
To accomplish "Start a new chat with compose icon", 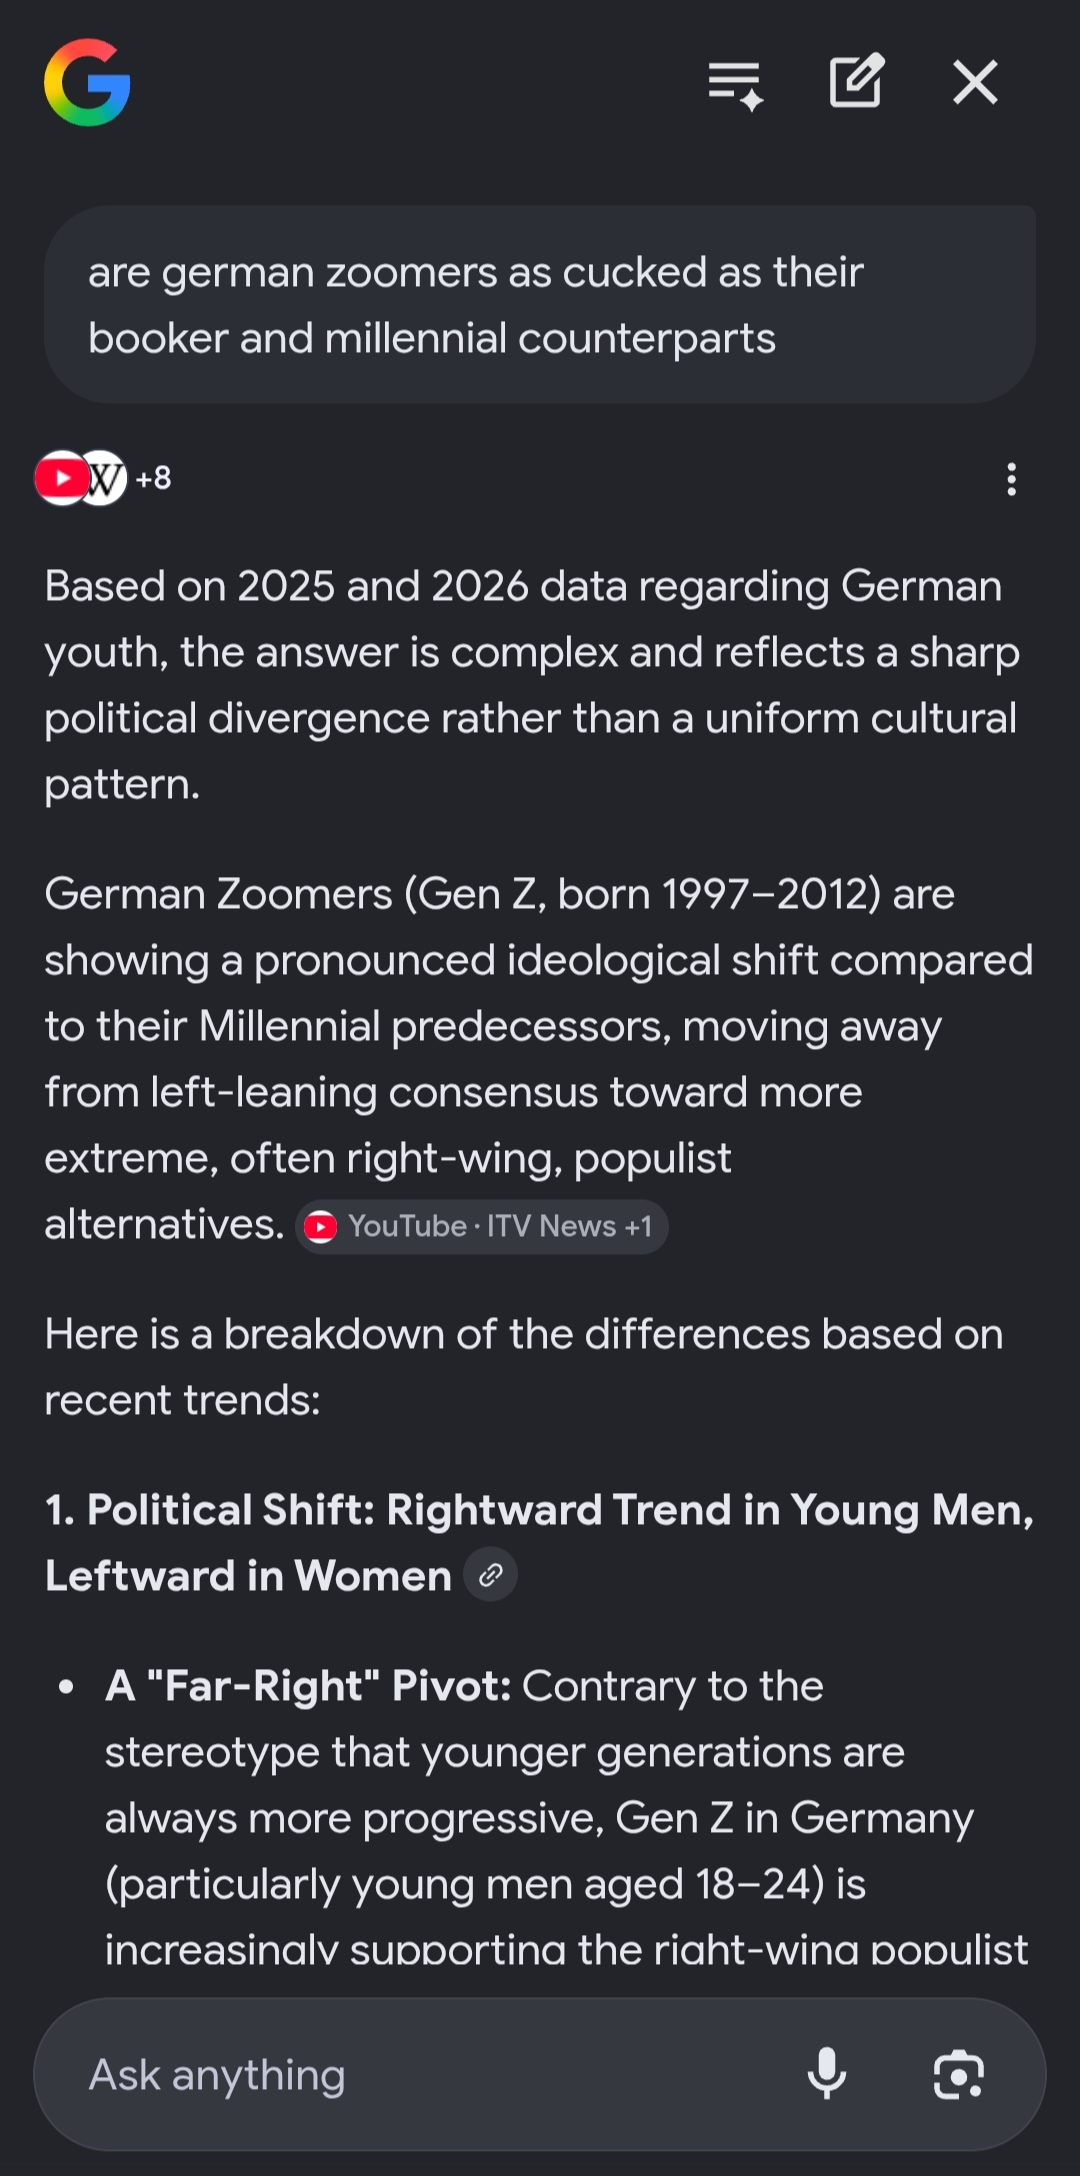I will point(857,81).
